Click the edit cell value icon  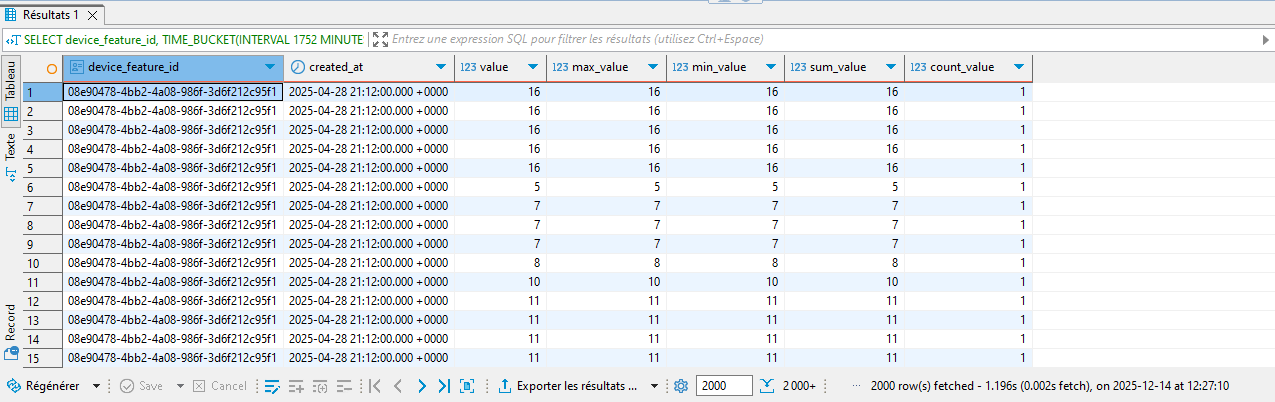(x=271, y=386)
